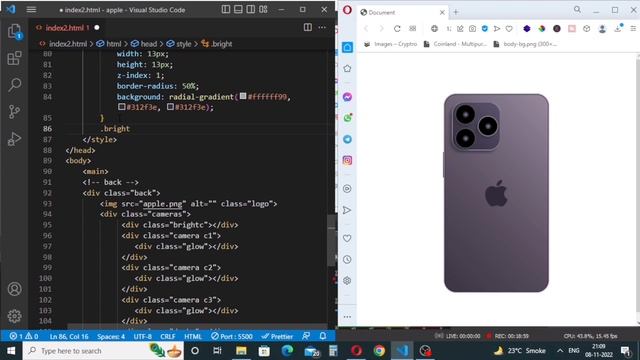Viewport: 640px width, 360px height.
Task: Open Settings gear in the Opera sidebar
Action: coord(347,281)
